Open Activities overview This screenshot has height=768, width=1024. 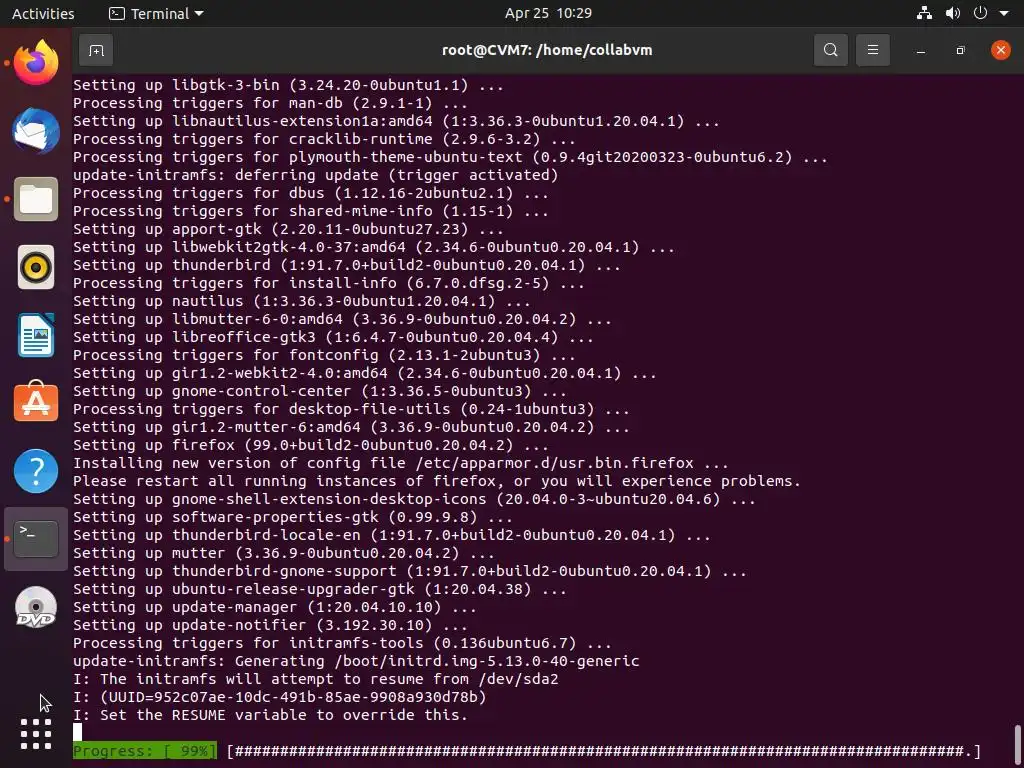[x=43, y=13]
